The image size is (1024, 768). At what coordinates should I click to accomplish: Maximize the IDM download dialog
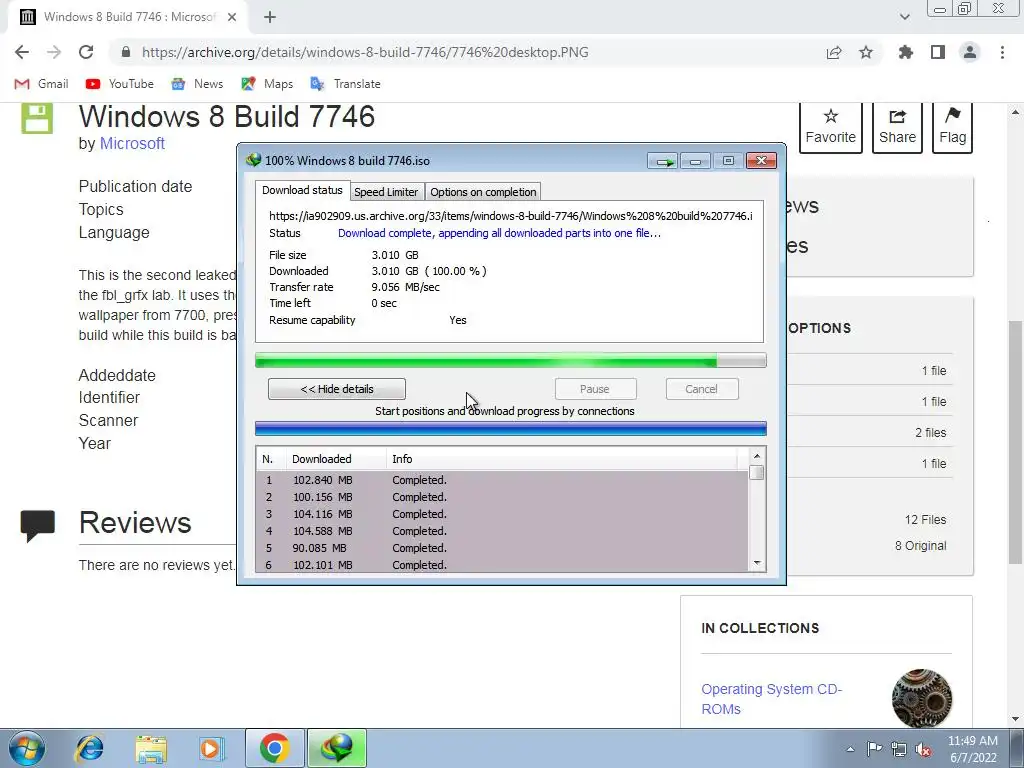pos(728,161)
